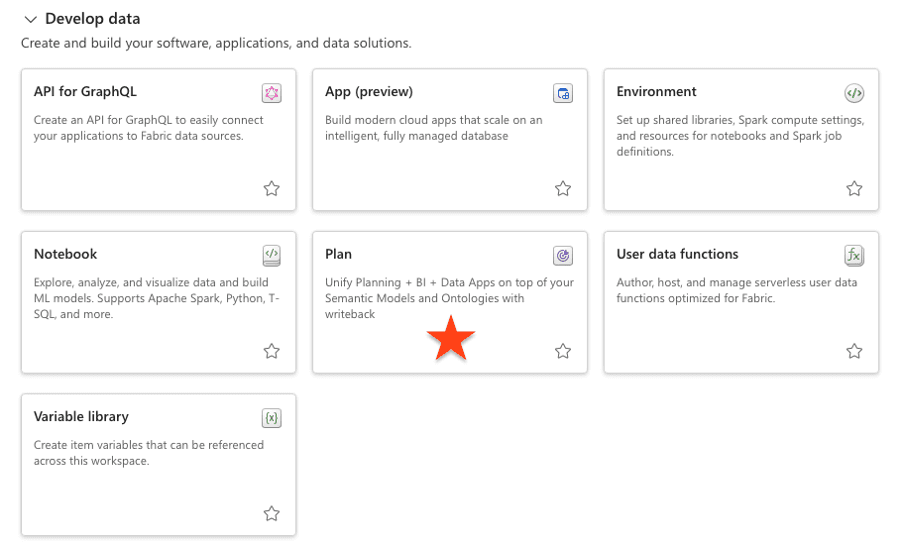Collapse the Develop data section chevron
Image resolution: width=904 pixels, height=546 pixels.
[x=31, y=20]
